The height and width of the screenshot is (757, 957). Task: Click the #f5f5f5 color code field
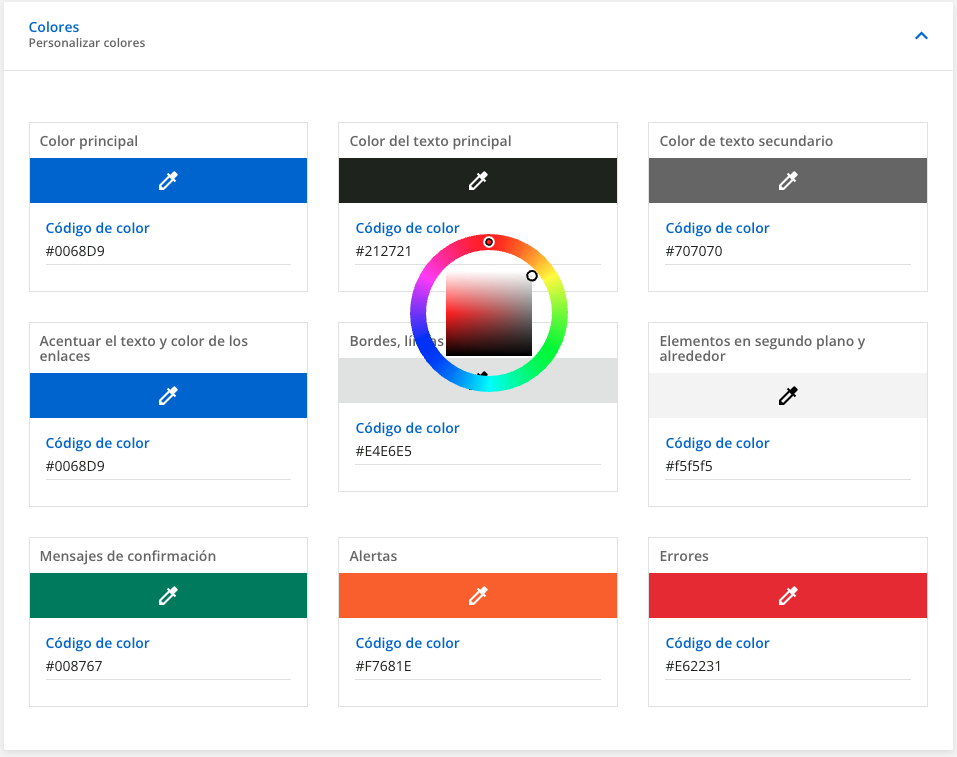pyautogui.click(x=788, y=467)
